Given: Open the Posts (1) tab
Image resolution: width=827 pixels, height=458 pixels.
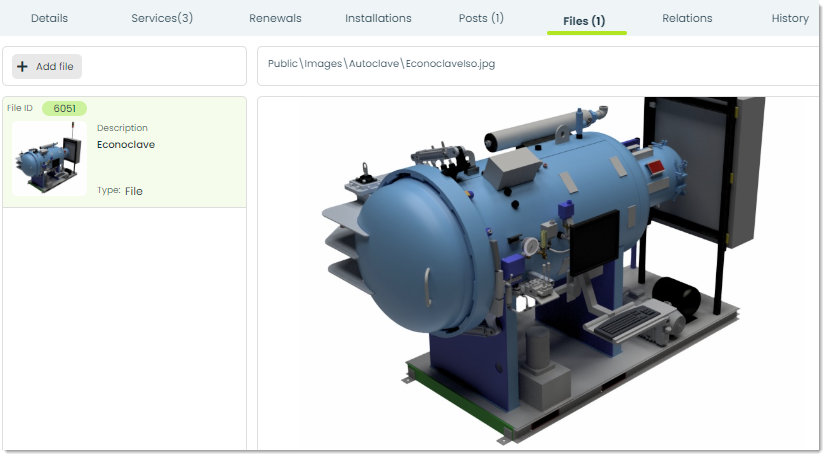Looking at the screenshot, I should [x=481, y=18].
